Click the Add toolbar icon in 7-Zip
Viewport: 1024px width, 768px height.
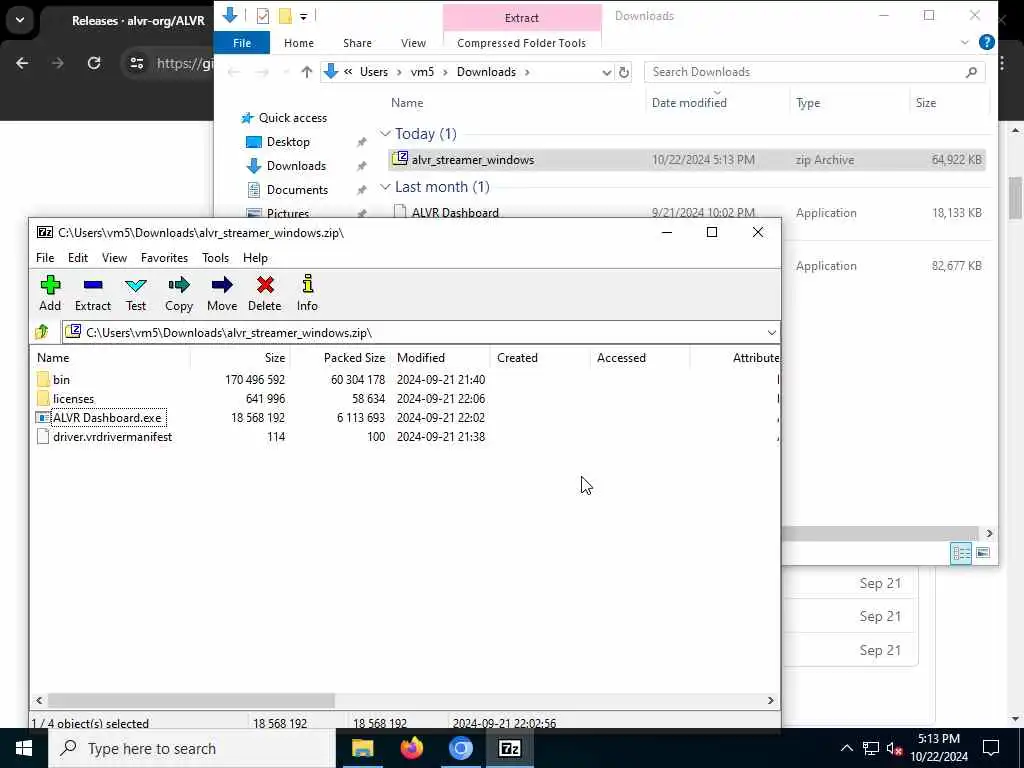[x=50, y=293]
